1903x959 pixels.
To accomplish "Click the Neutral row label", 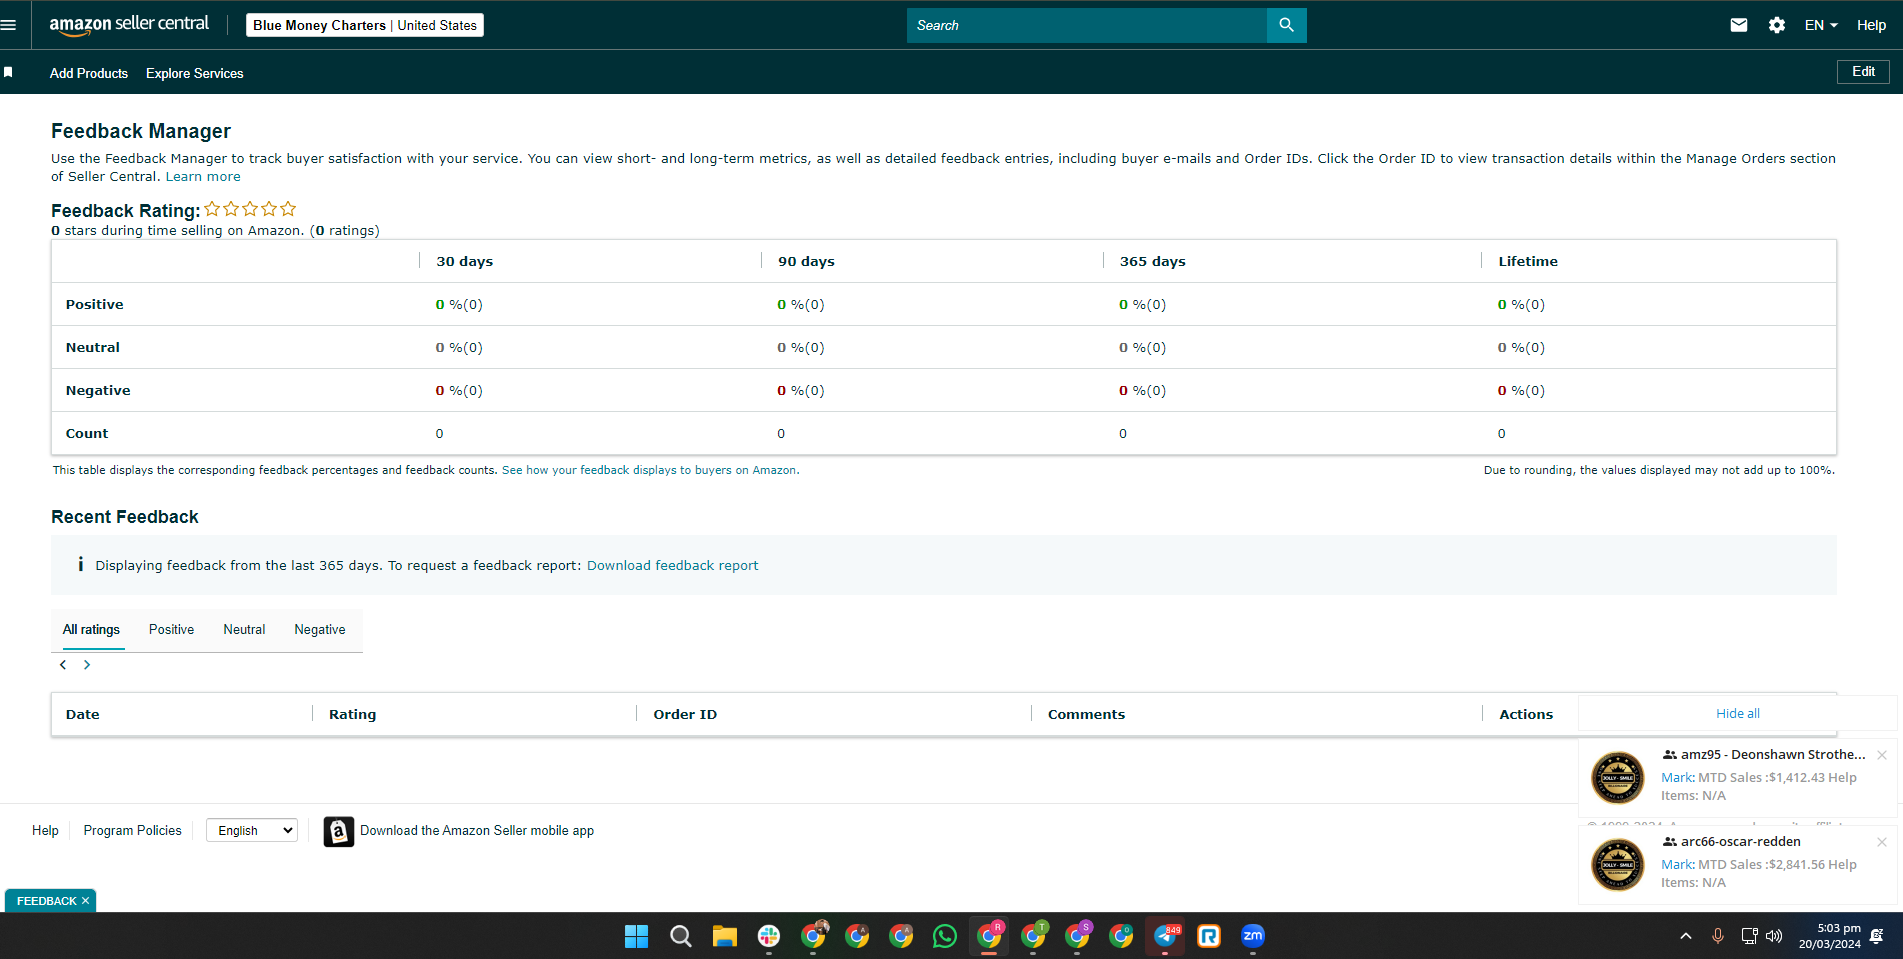I will pyautogui.click(x=93, y=348).
